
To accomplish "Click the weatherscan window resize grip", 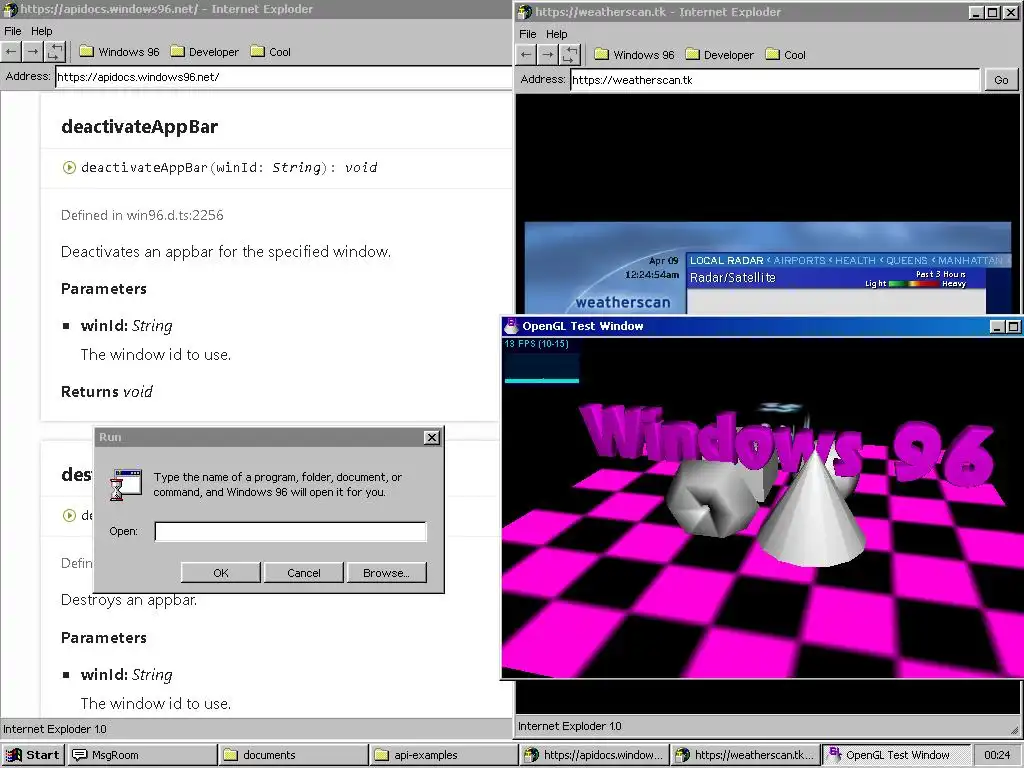I will click(x=1015, y=730).
